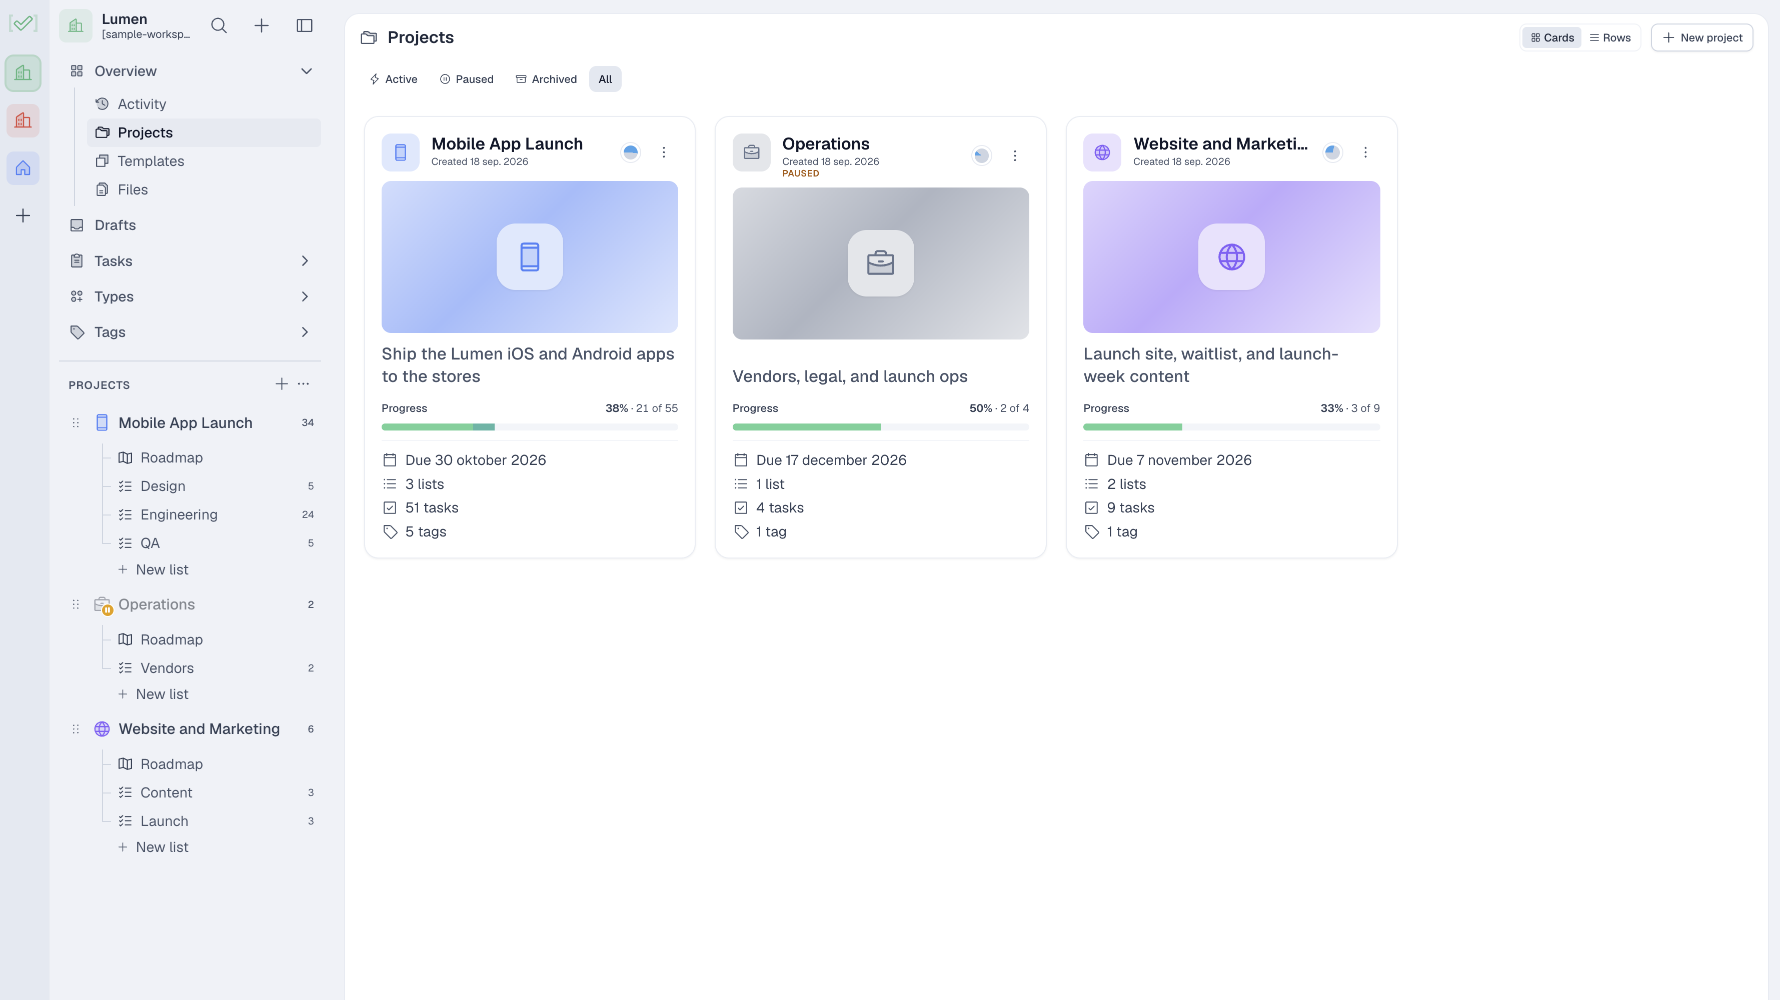Open Website and Marketing cover thumbnail
This screenshot has width=1780, height=1000.
tap(1232, 257)
